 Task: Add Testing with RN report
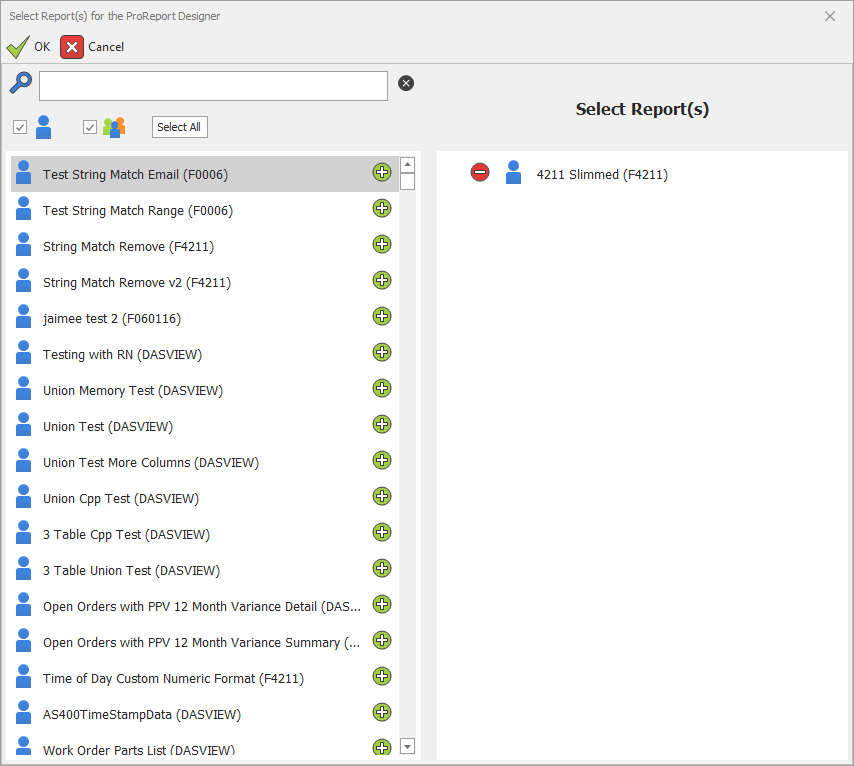click(382, 352)
